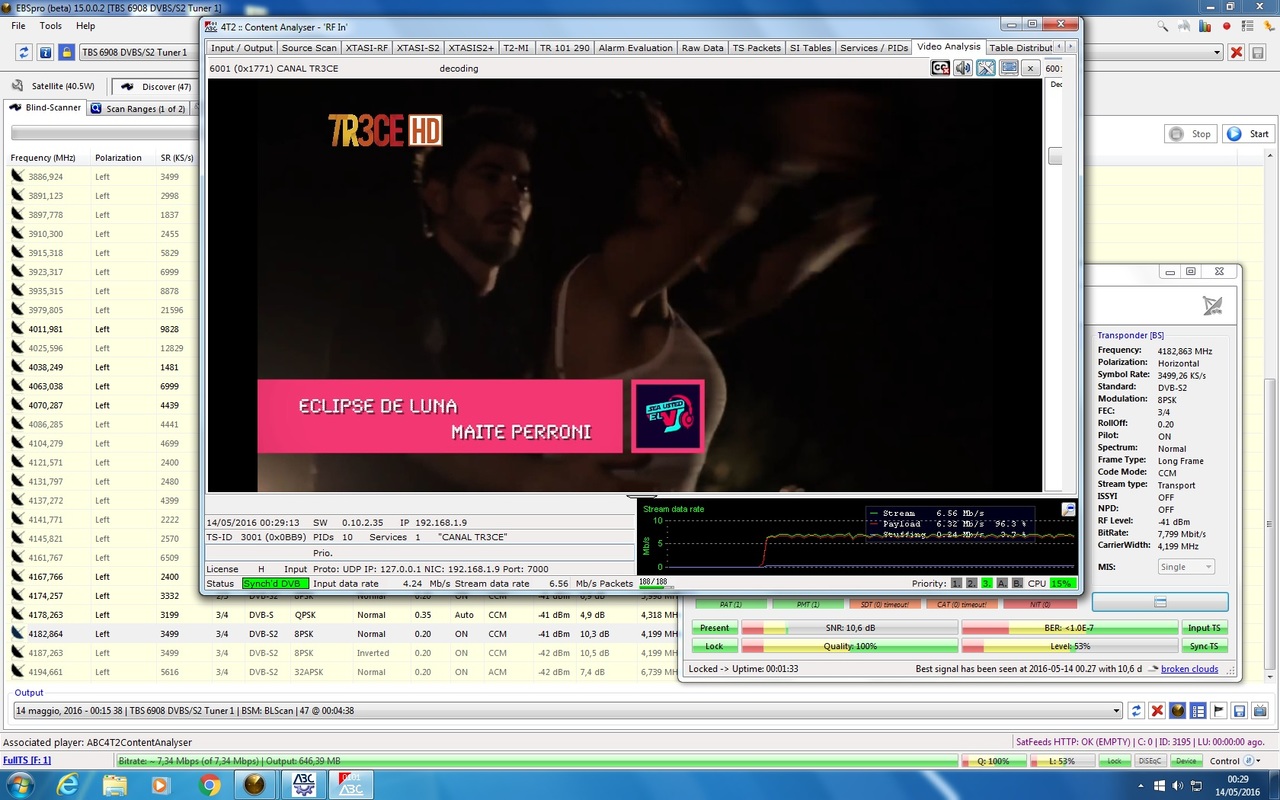The image size is (1280, 800).
Task: Toggle the padlock lock icon in EBSpro toolbar
Action: click(x=66, y=52)
